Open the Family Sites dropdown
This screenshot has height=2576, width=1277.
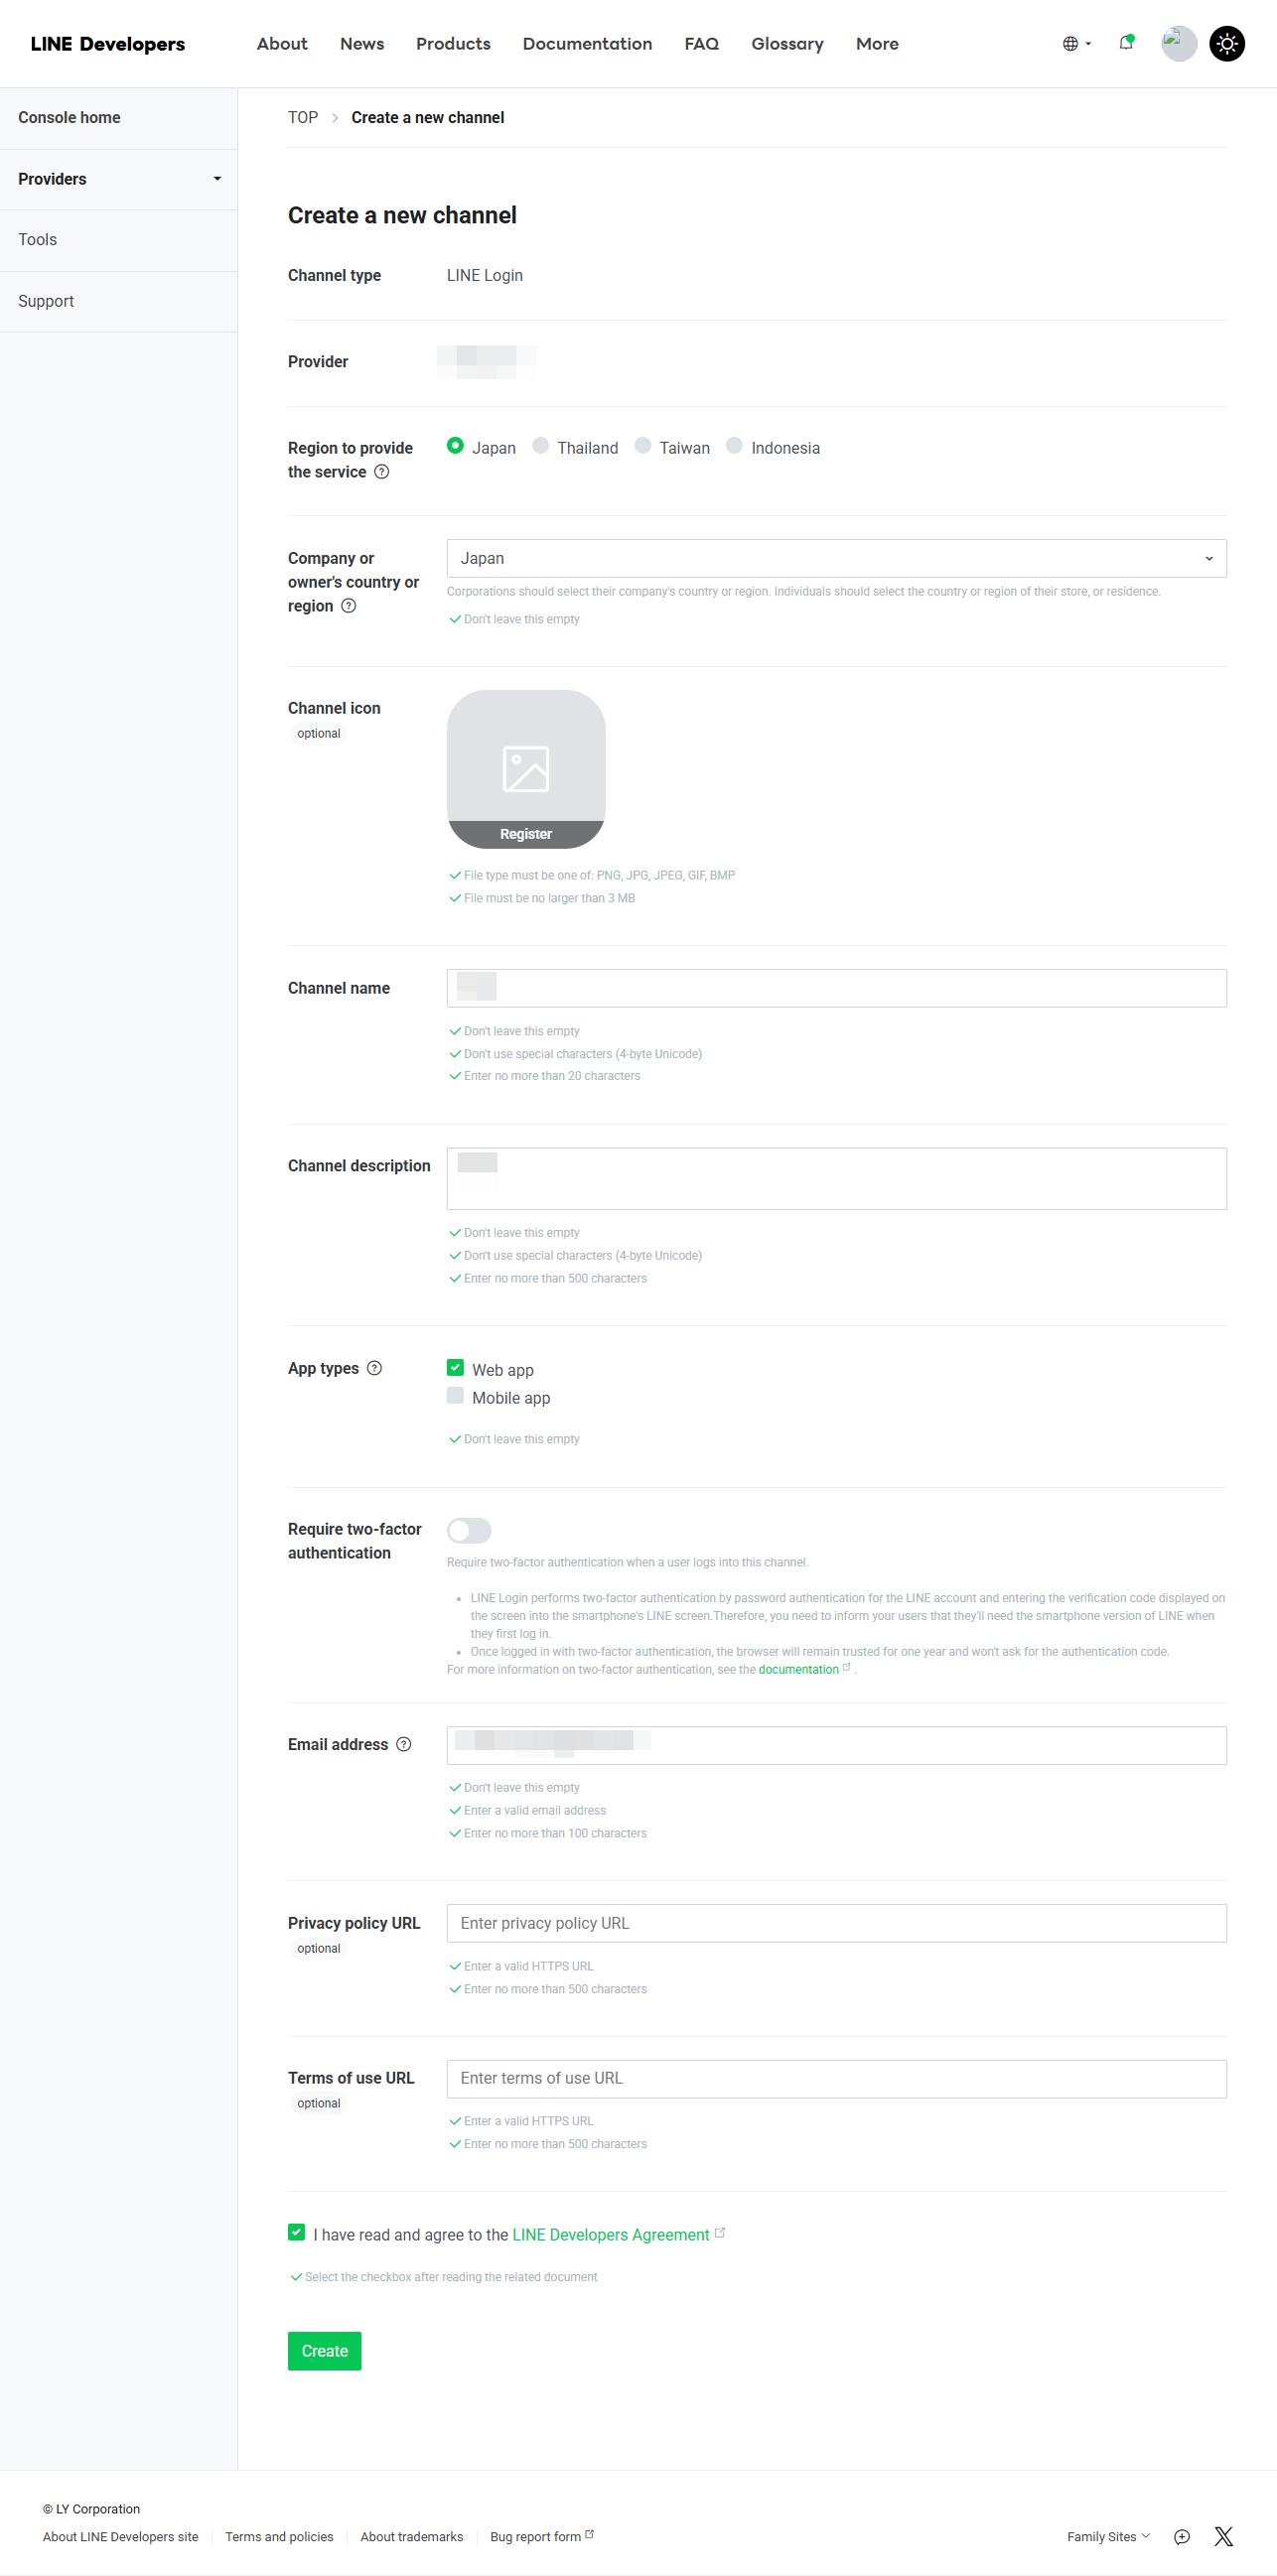pyautogui.click(x=1106, y=2536)
